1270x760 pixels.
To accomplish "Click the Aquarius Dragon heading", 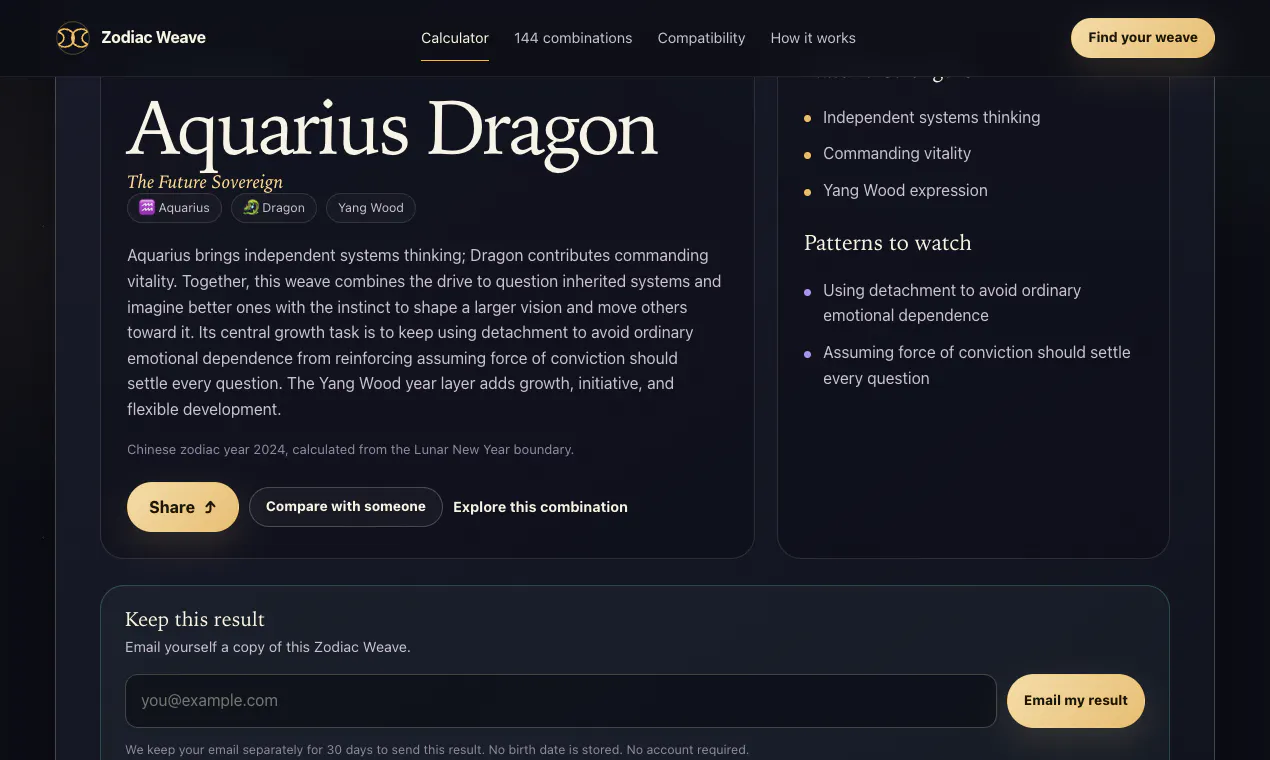I will (392, 130).
